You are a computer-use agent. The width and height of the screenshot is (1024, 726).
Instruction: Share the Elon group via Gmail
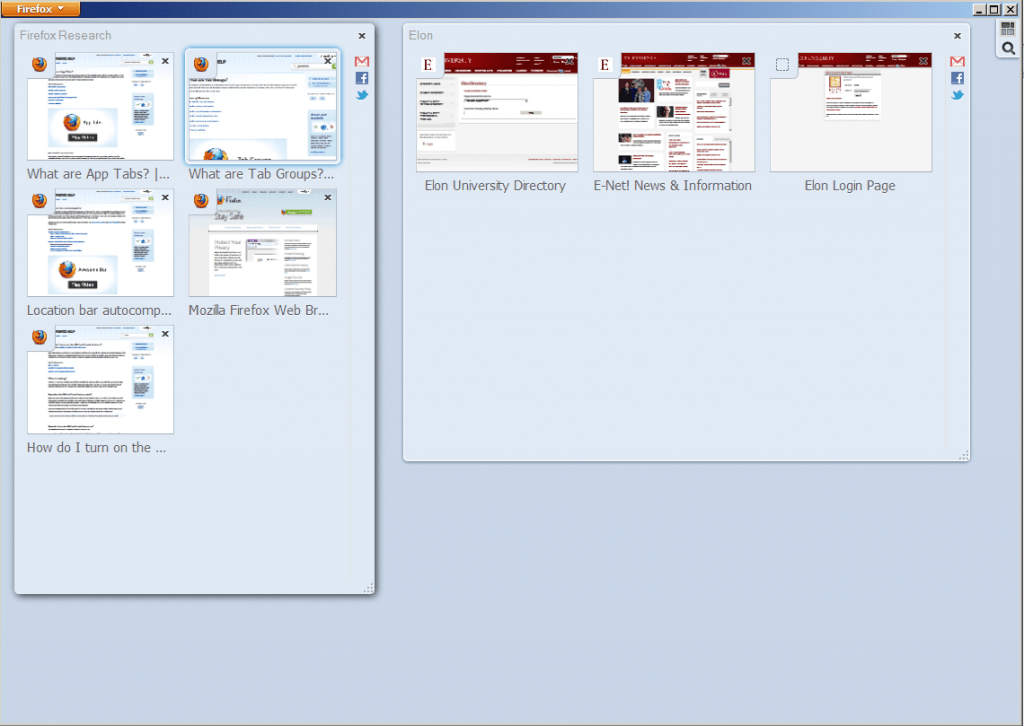click(x=956, y=60)
